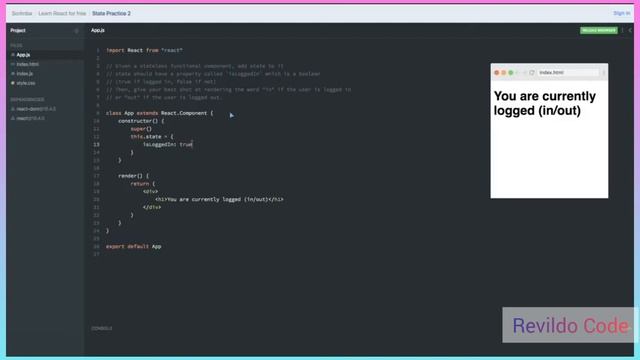Click the h1 'You are currently logged' line
The width and height of the screenshot is (640, 360).
pyautogui.click(x=219, y=200)
